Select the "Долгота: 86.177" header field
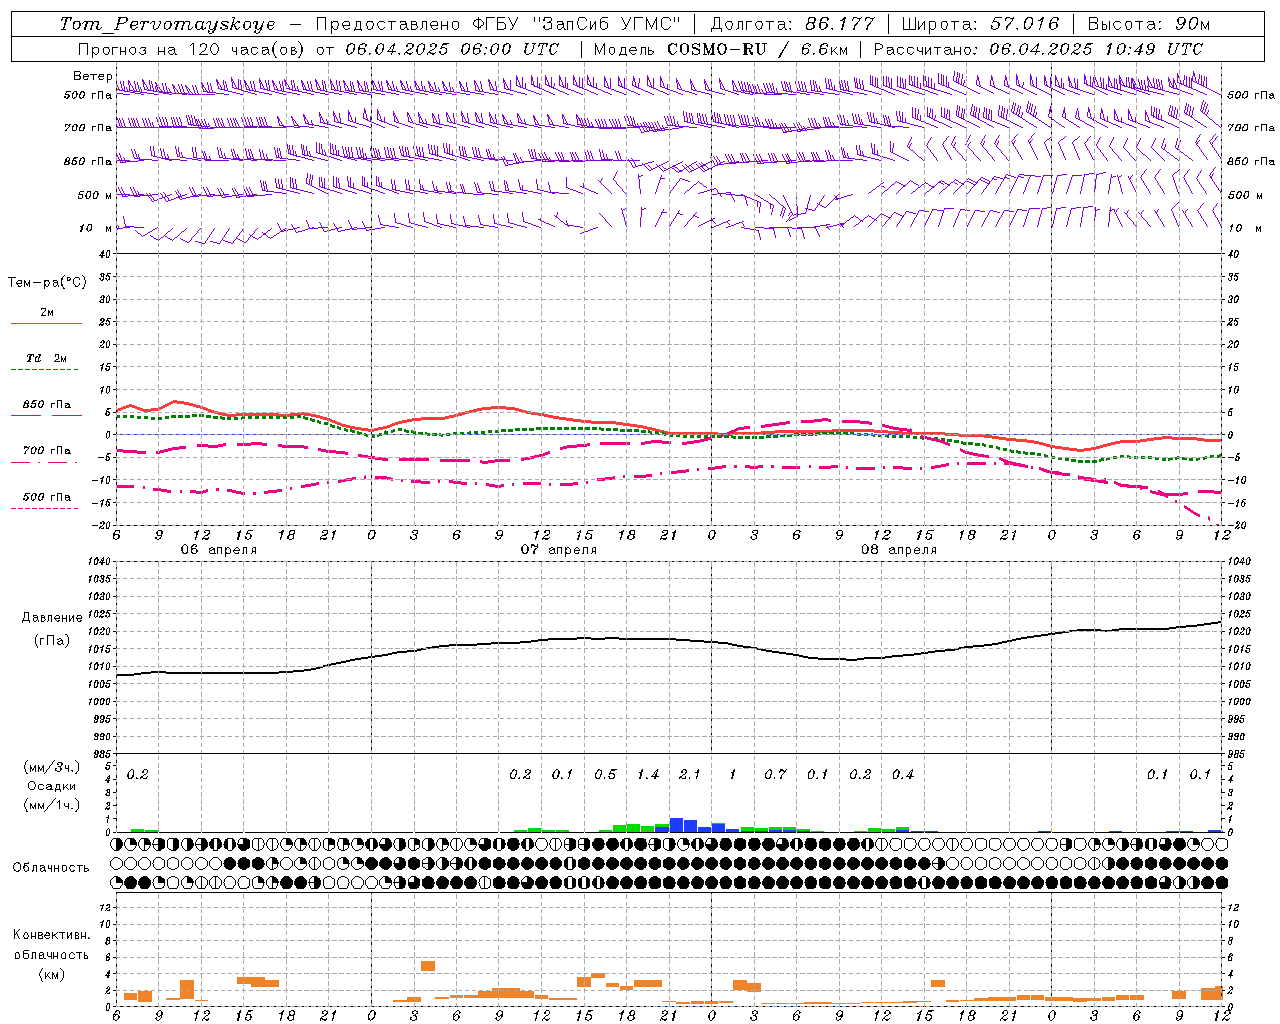 [792, 24]
